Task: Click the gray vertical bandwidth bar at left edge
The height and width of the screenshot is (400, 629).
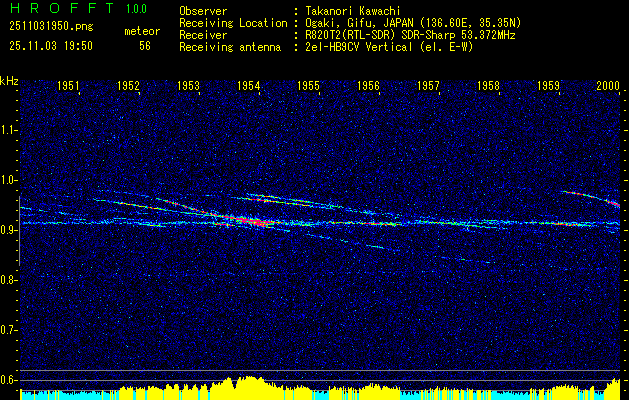Action: tap(19, 231)
